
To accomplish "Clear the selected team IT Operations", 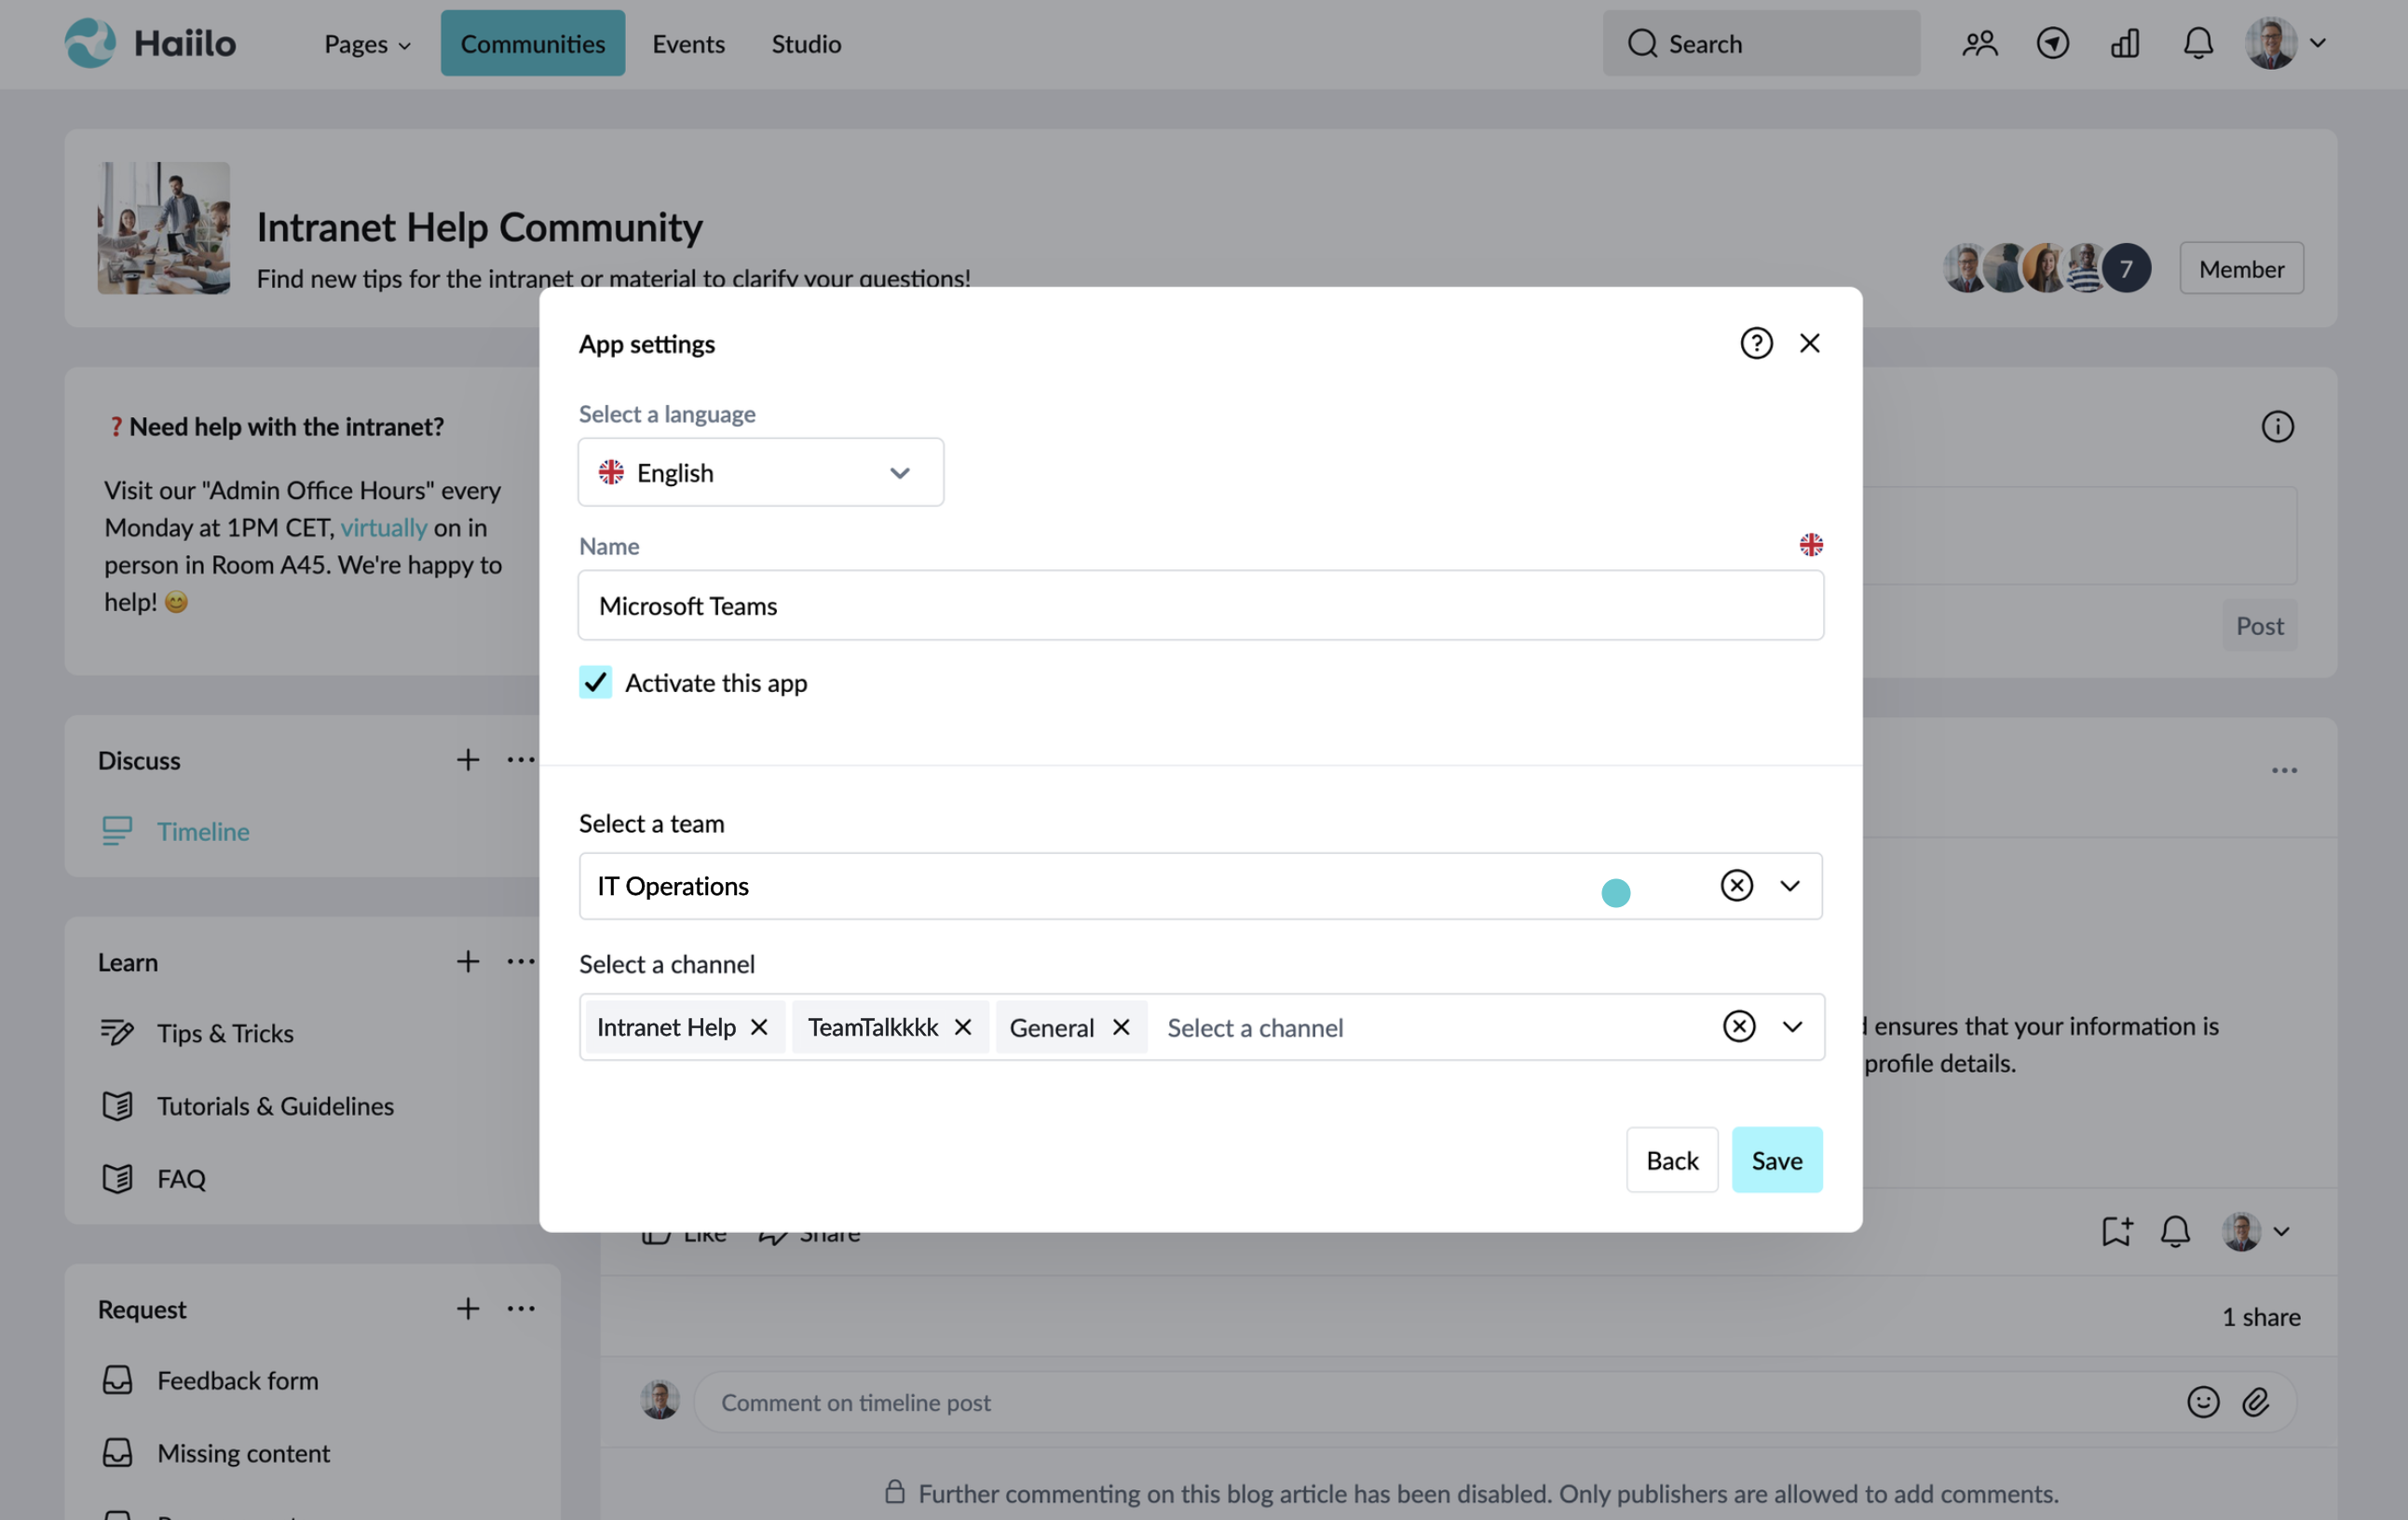I will click(x=1737, y=885).
